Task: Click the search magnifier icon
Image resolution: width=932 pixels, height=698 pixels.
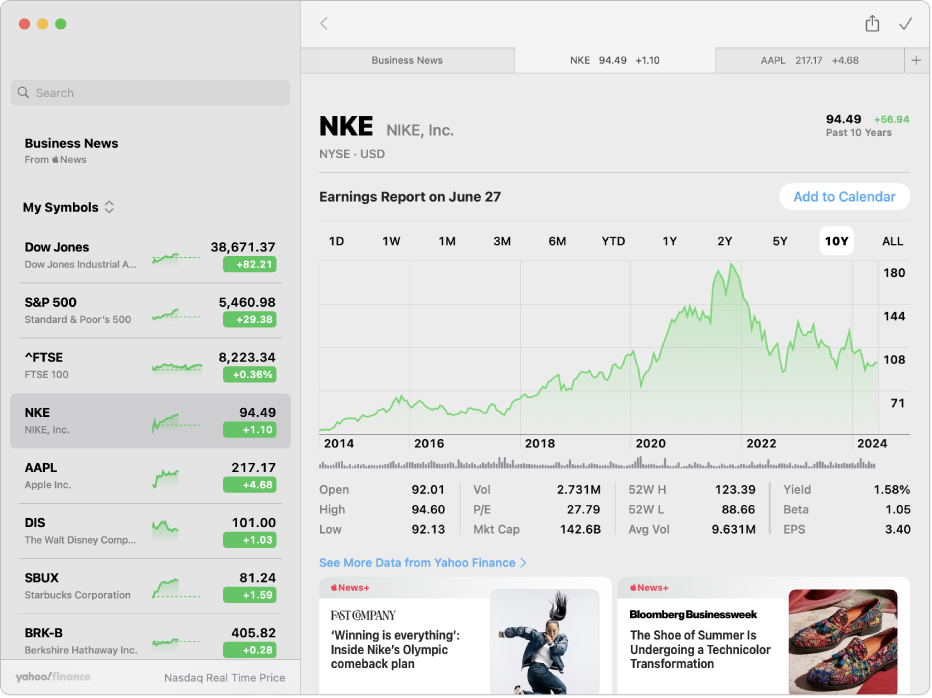Action: pyautogui.click(x=23, y=93)
